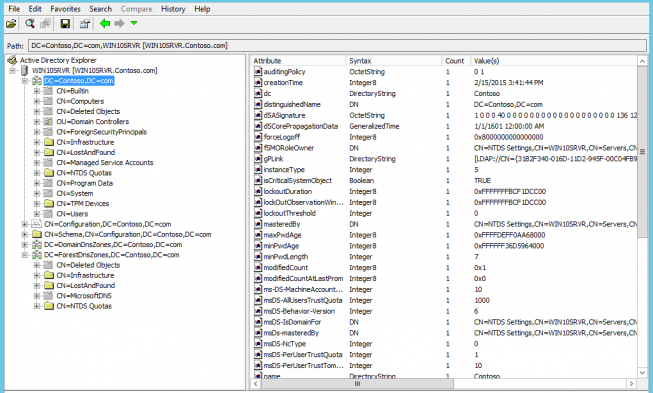This screenshot has height=393, width=653.
Task: Open the Edit menu
Action: coord(35,9)
